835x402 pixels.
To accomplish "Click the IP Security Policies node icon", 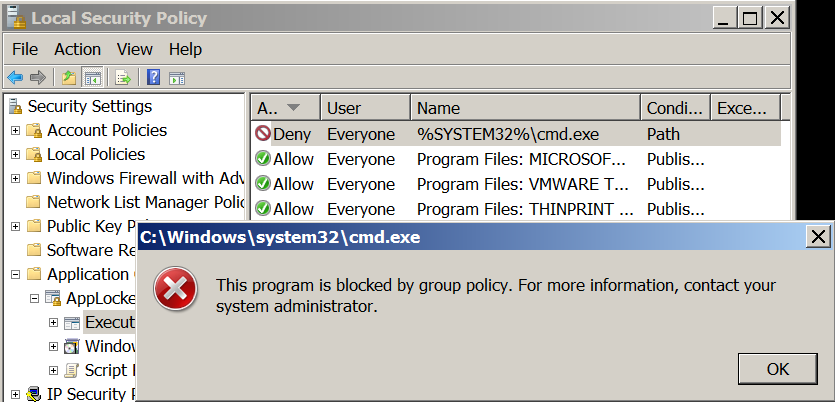I will (x=34, y=395).
